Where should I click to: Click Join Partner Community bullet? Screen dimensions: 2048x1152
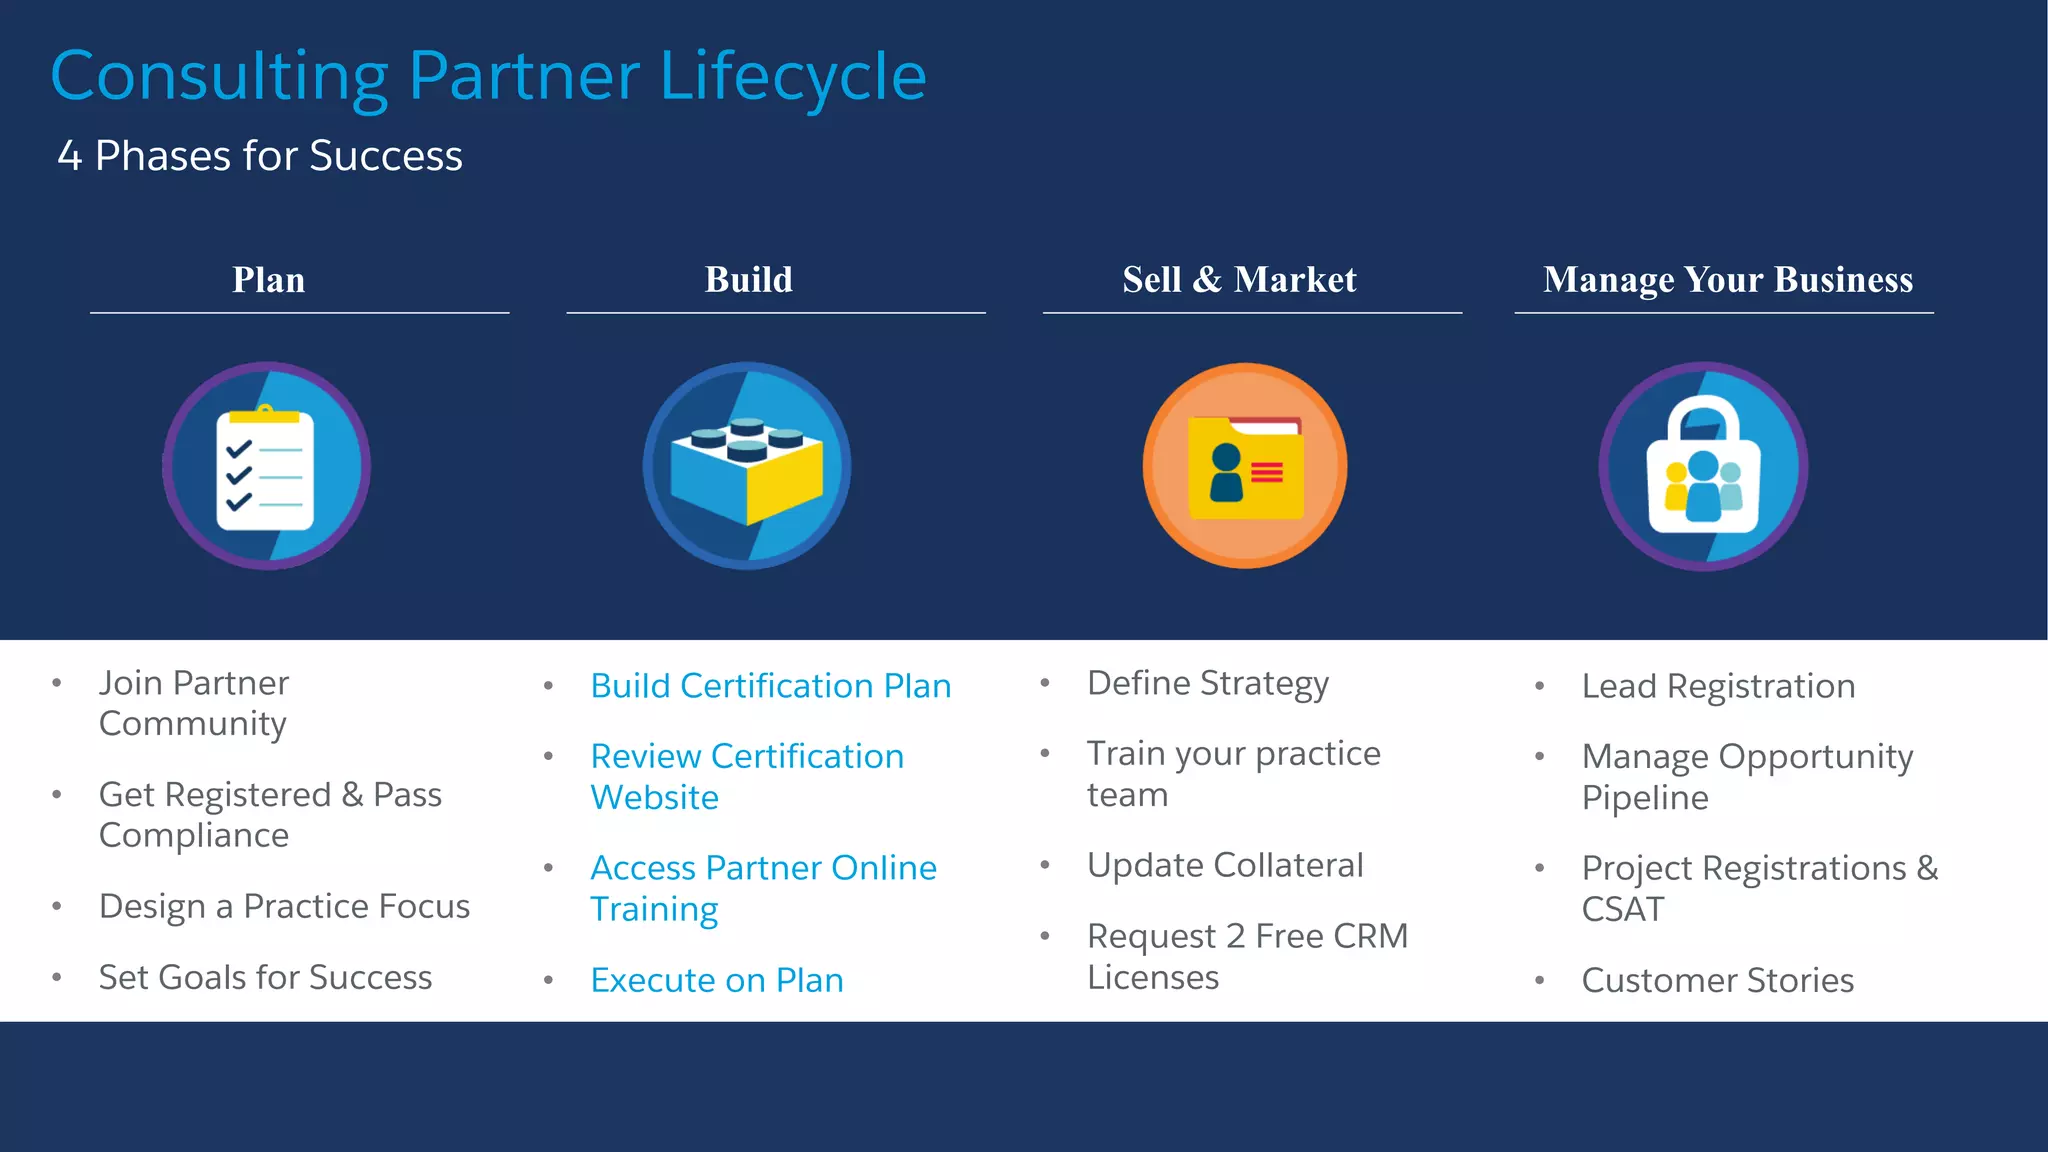coord(194,703)
